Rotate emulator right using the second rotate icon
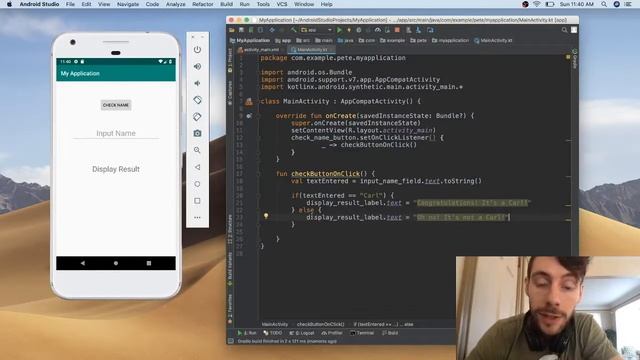 (198, 117)
